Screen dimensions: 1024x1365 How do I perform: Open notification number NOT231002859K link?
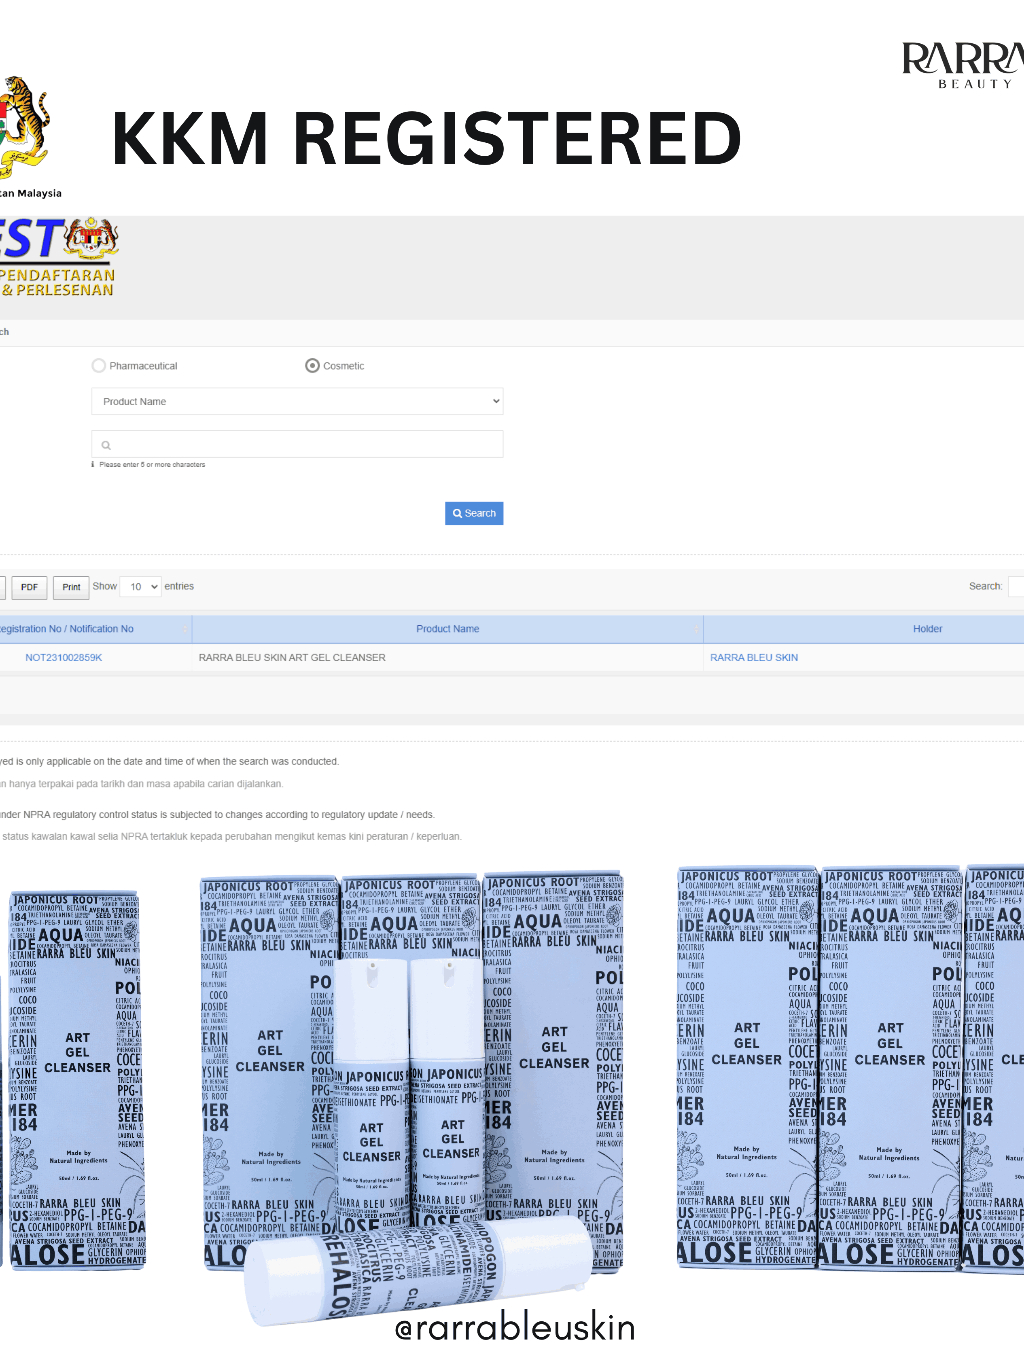click(x=64, y=658)
